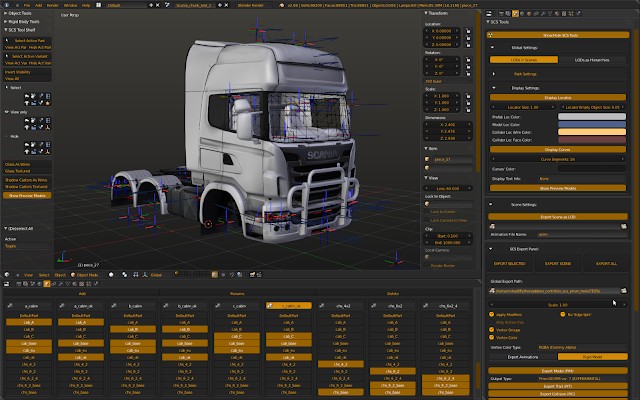
Task: Open the modifiers wrench tab icon
Action: pyautogui.click(x=543, y=14)
